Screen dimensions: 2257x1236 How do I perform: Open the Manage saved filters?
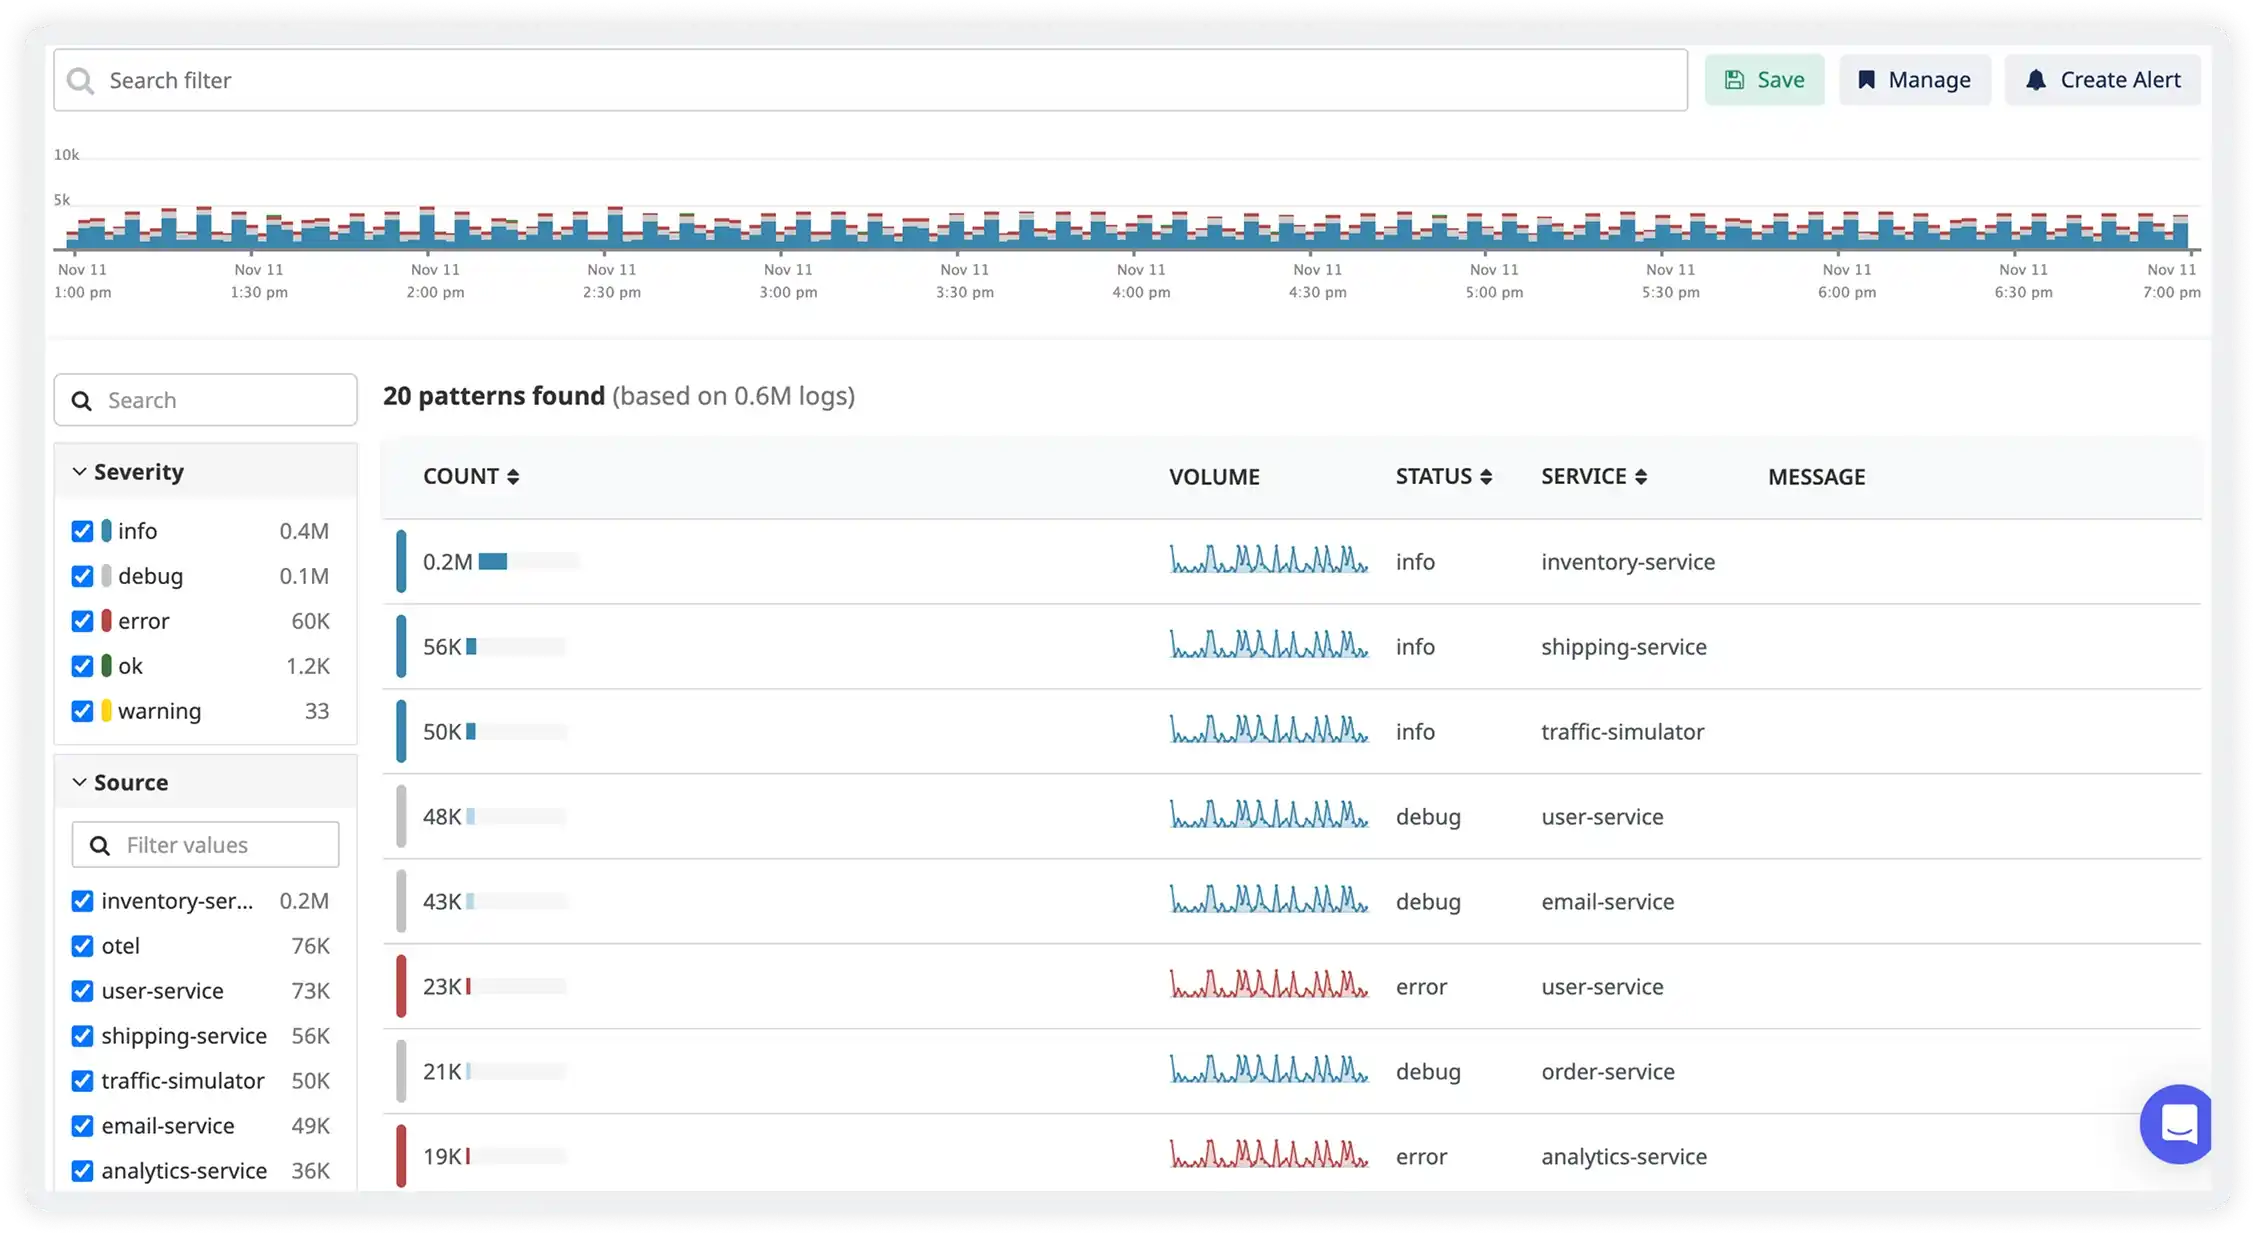pos(1915,79)
